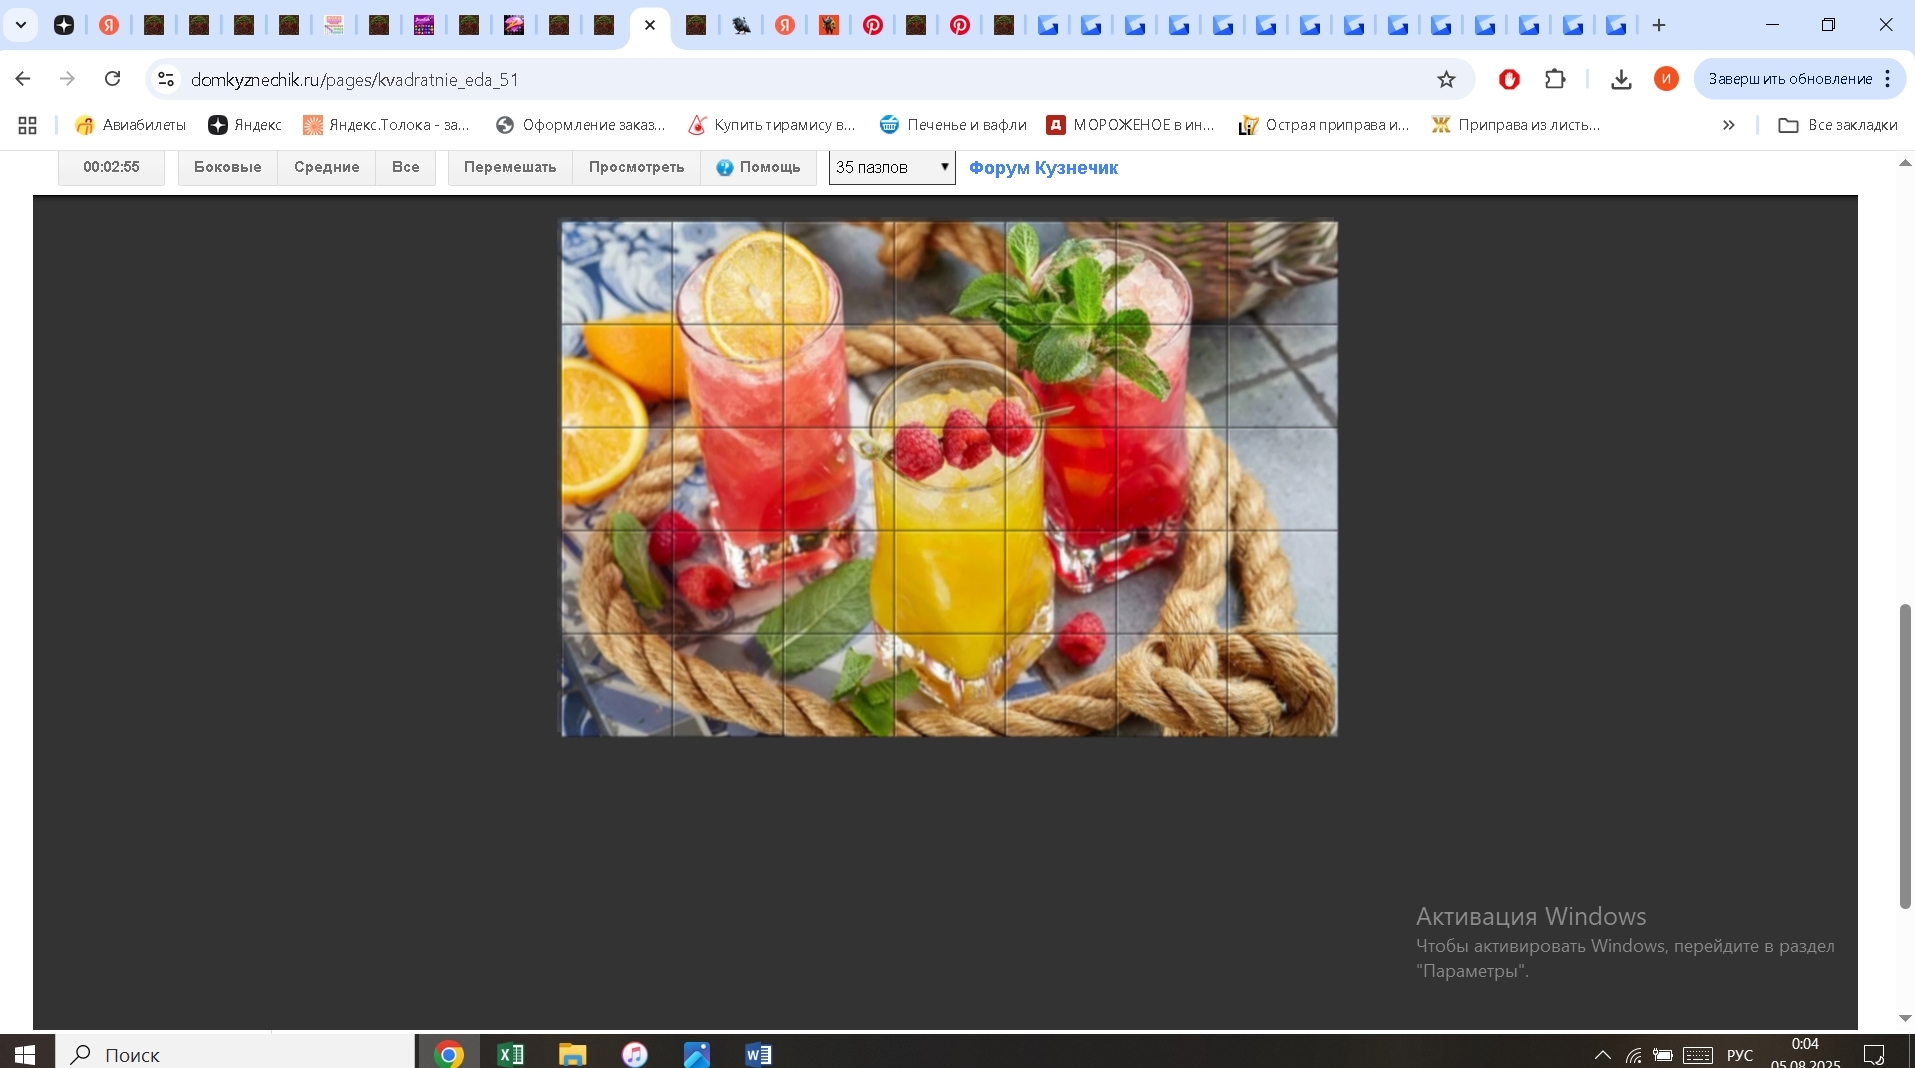The image size is (1915, 1068).
Task: Open the Яндекс.Толока bookmark
Action: 386,125
